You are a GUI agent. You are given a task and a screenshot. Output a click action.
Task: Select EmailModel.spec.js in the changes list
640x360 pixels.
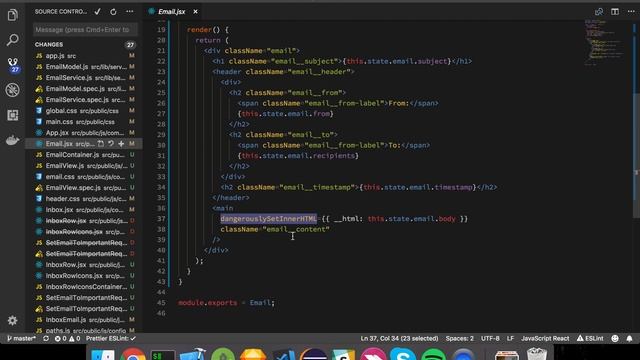84,89
